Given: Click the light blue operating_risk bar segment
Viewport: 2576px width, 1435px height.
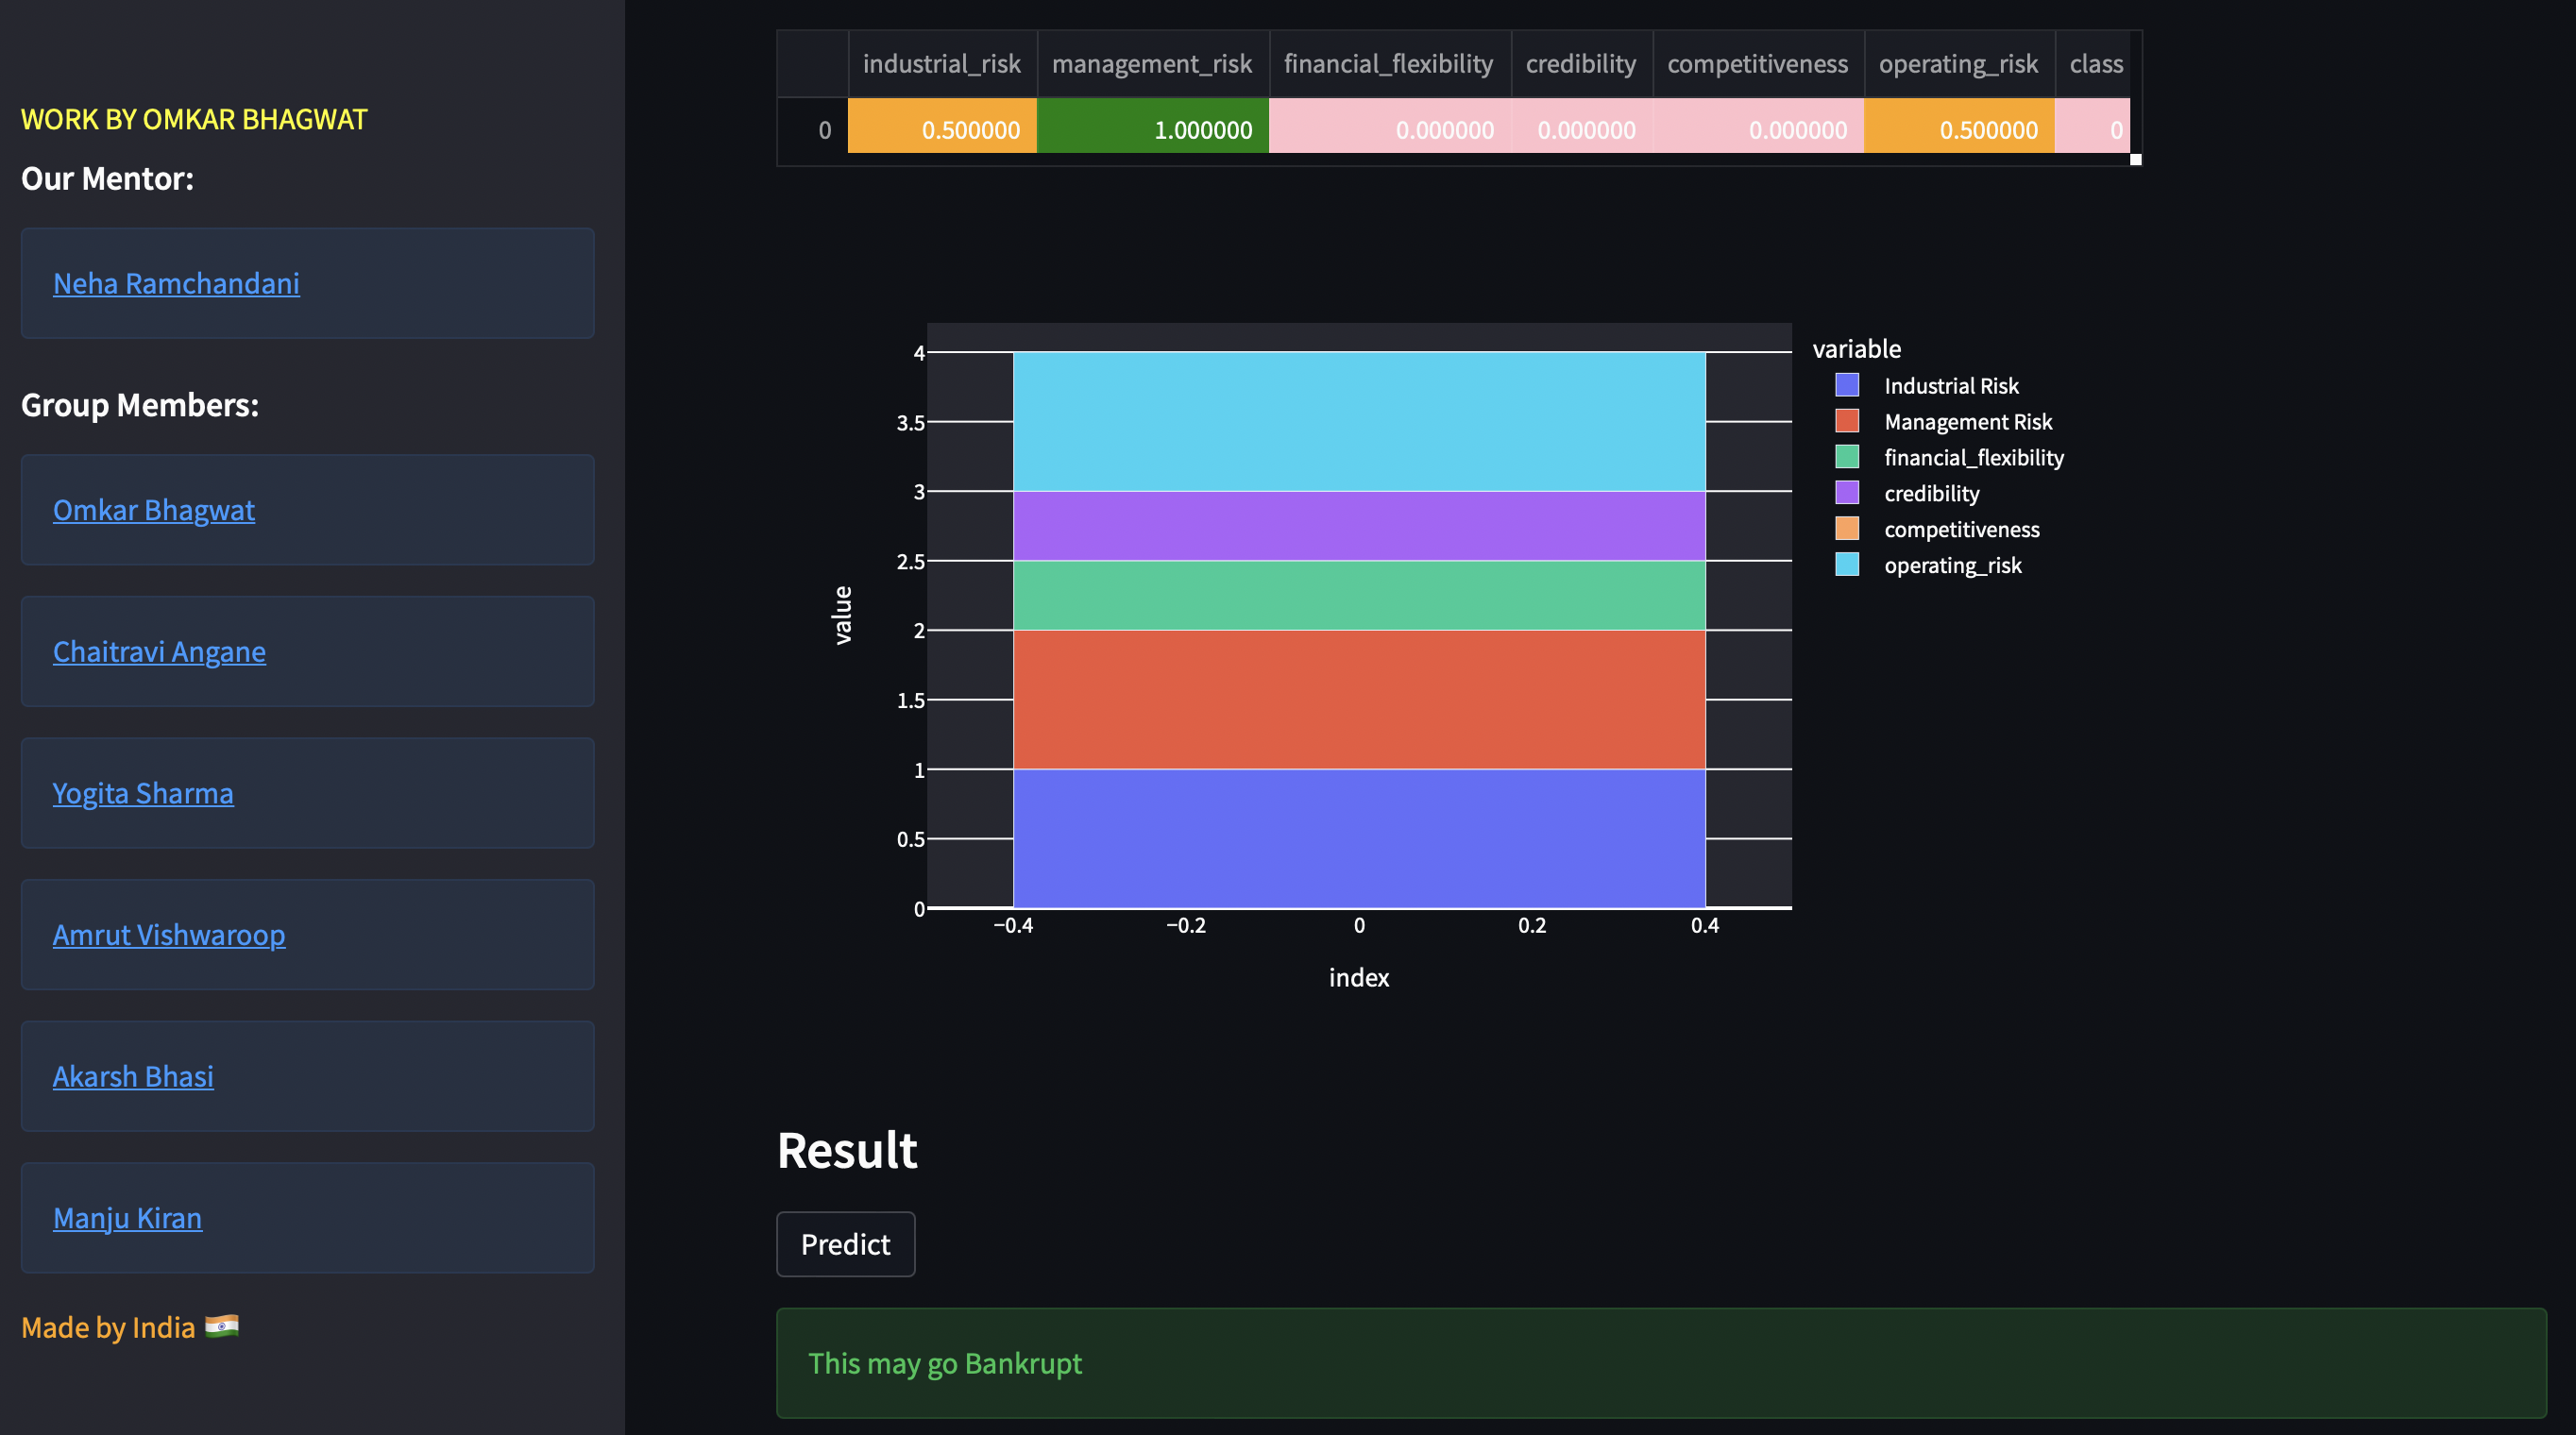Looking at the screenshot, I should click(1358, 421).
